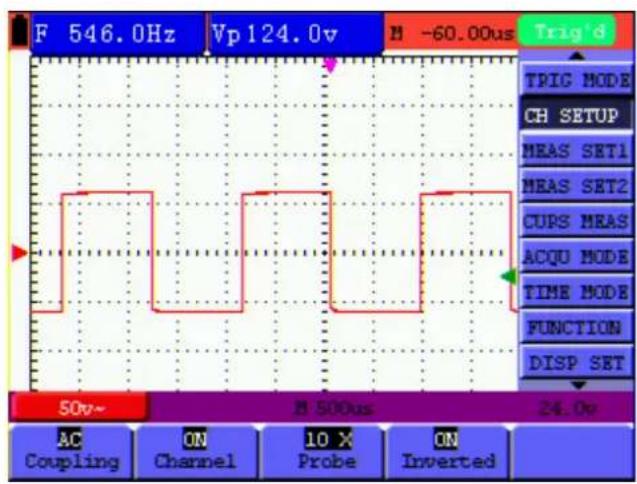Open the ACQU MODE menu item

(x=576, y=257)
